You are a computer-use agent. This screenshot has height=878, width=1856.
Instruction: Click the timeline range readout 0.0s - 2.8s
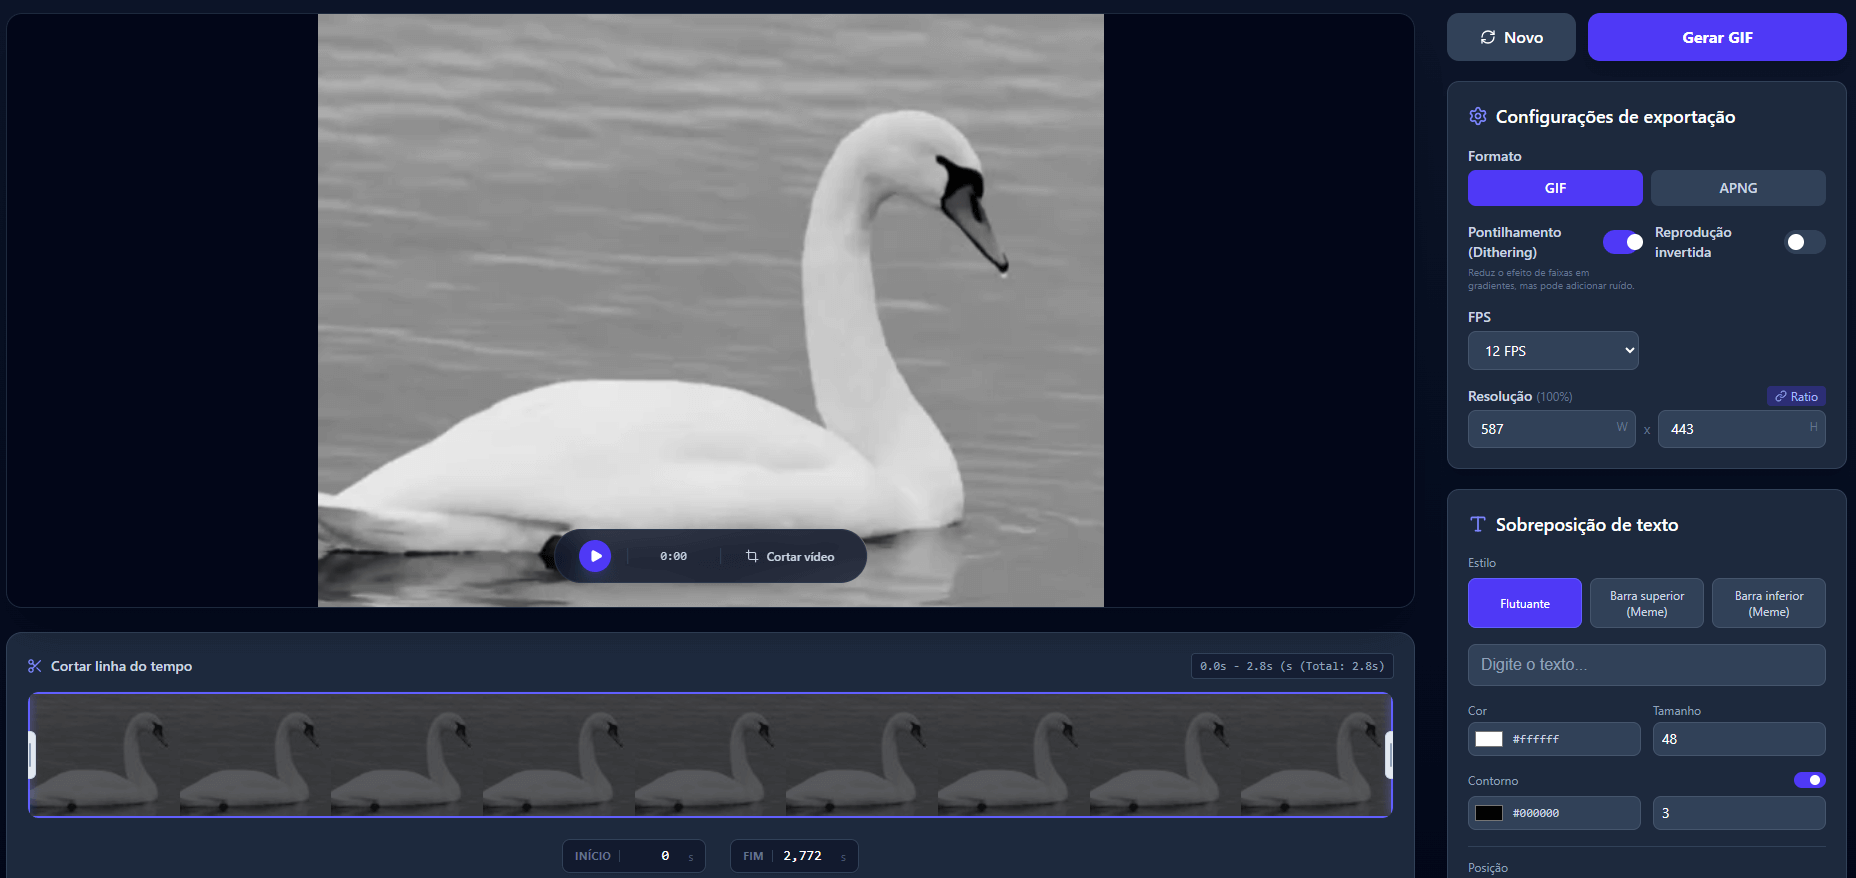pos(1292,666)
